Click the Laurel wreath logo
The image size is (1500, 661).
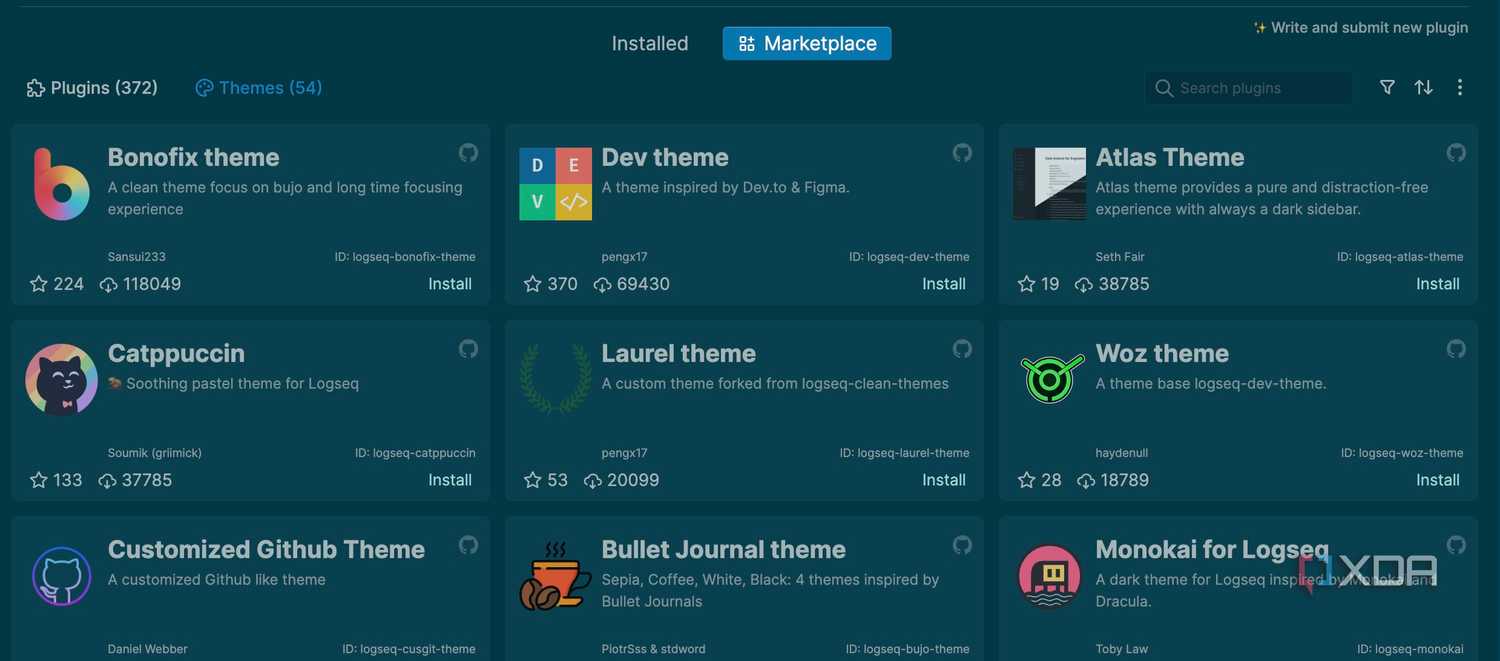(x=555, y=379)
